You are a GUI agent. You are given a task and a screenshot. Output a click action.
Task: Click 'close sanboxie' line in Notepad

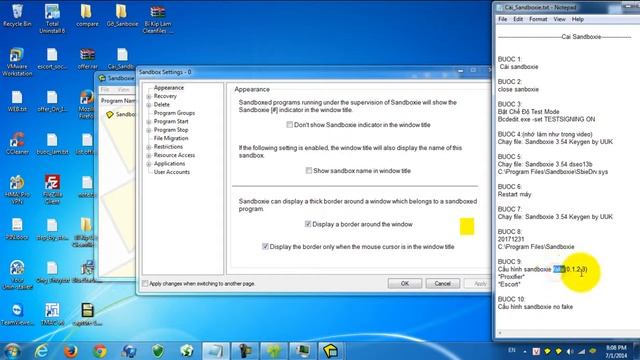coord(518,89)
